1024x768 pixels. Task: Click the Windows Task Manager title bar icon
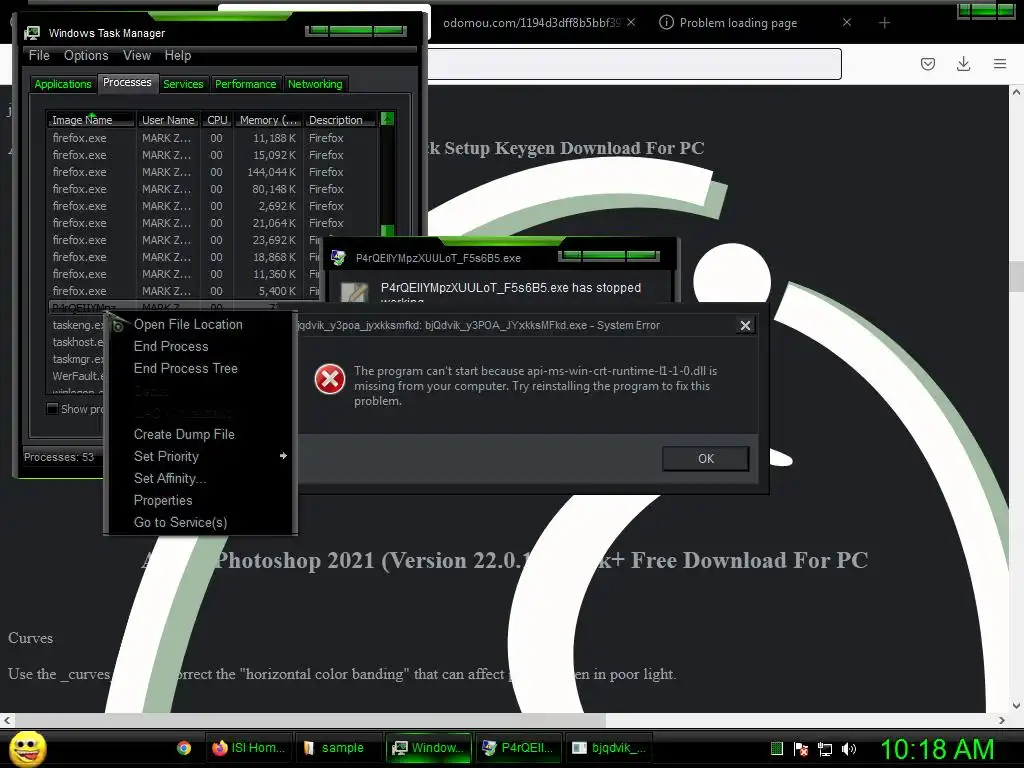pyautogui.click(x=32, y=33)
